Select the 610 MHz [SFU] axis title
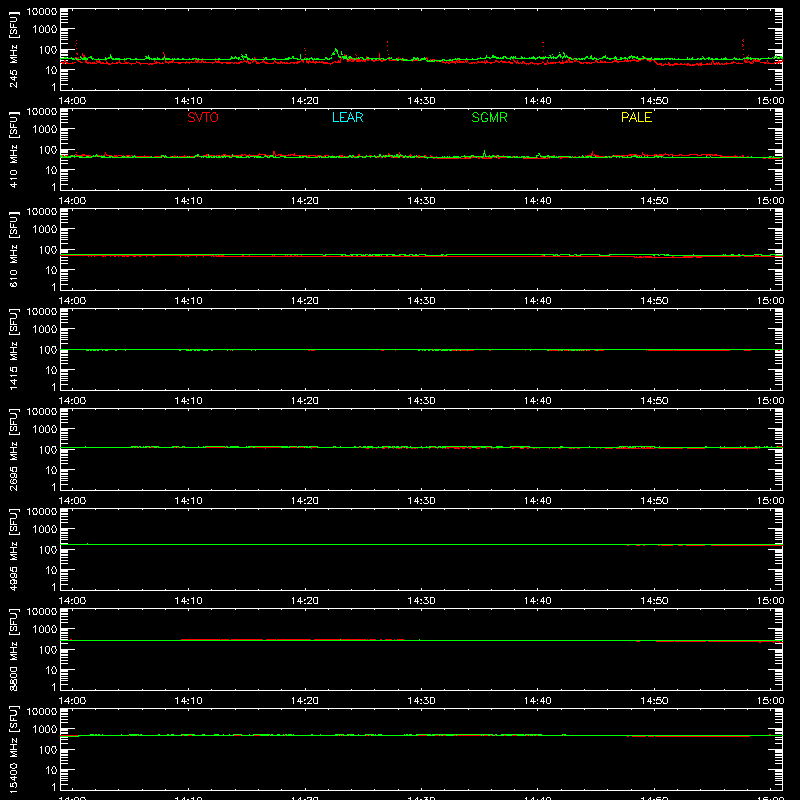Viewport: 800px width, 800px height. [13, 249]
